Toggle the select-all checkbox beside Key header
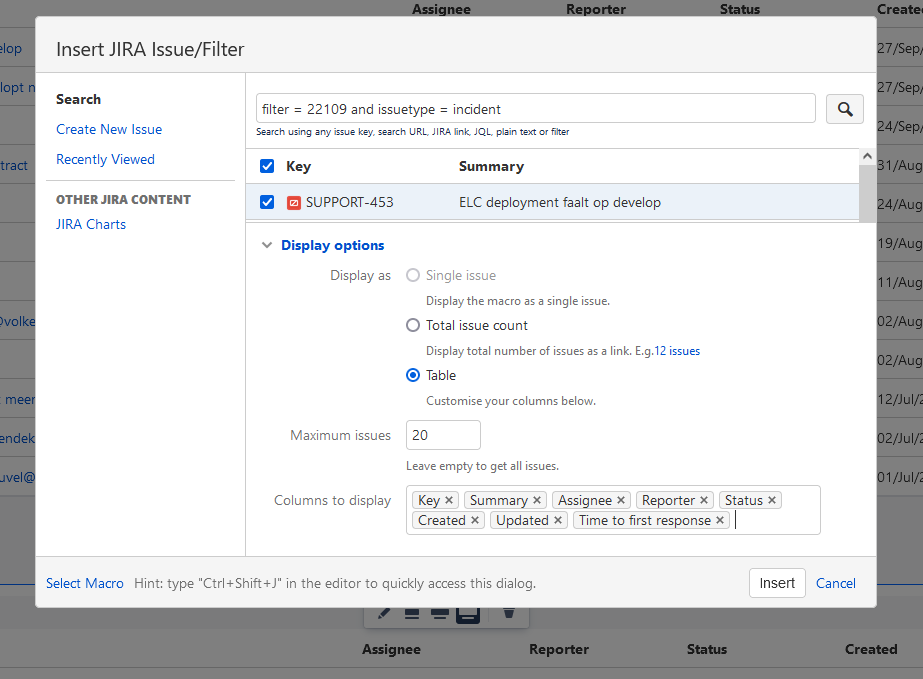Image resolution: width=923 pixels, height=679 pixels. point(267,166)
